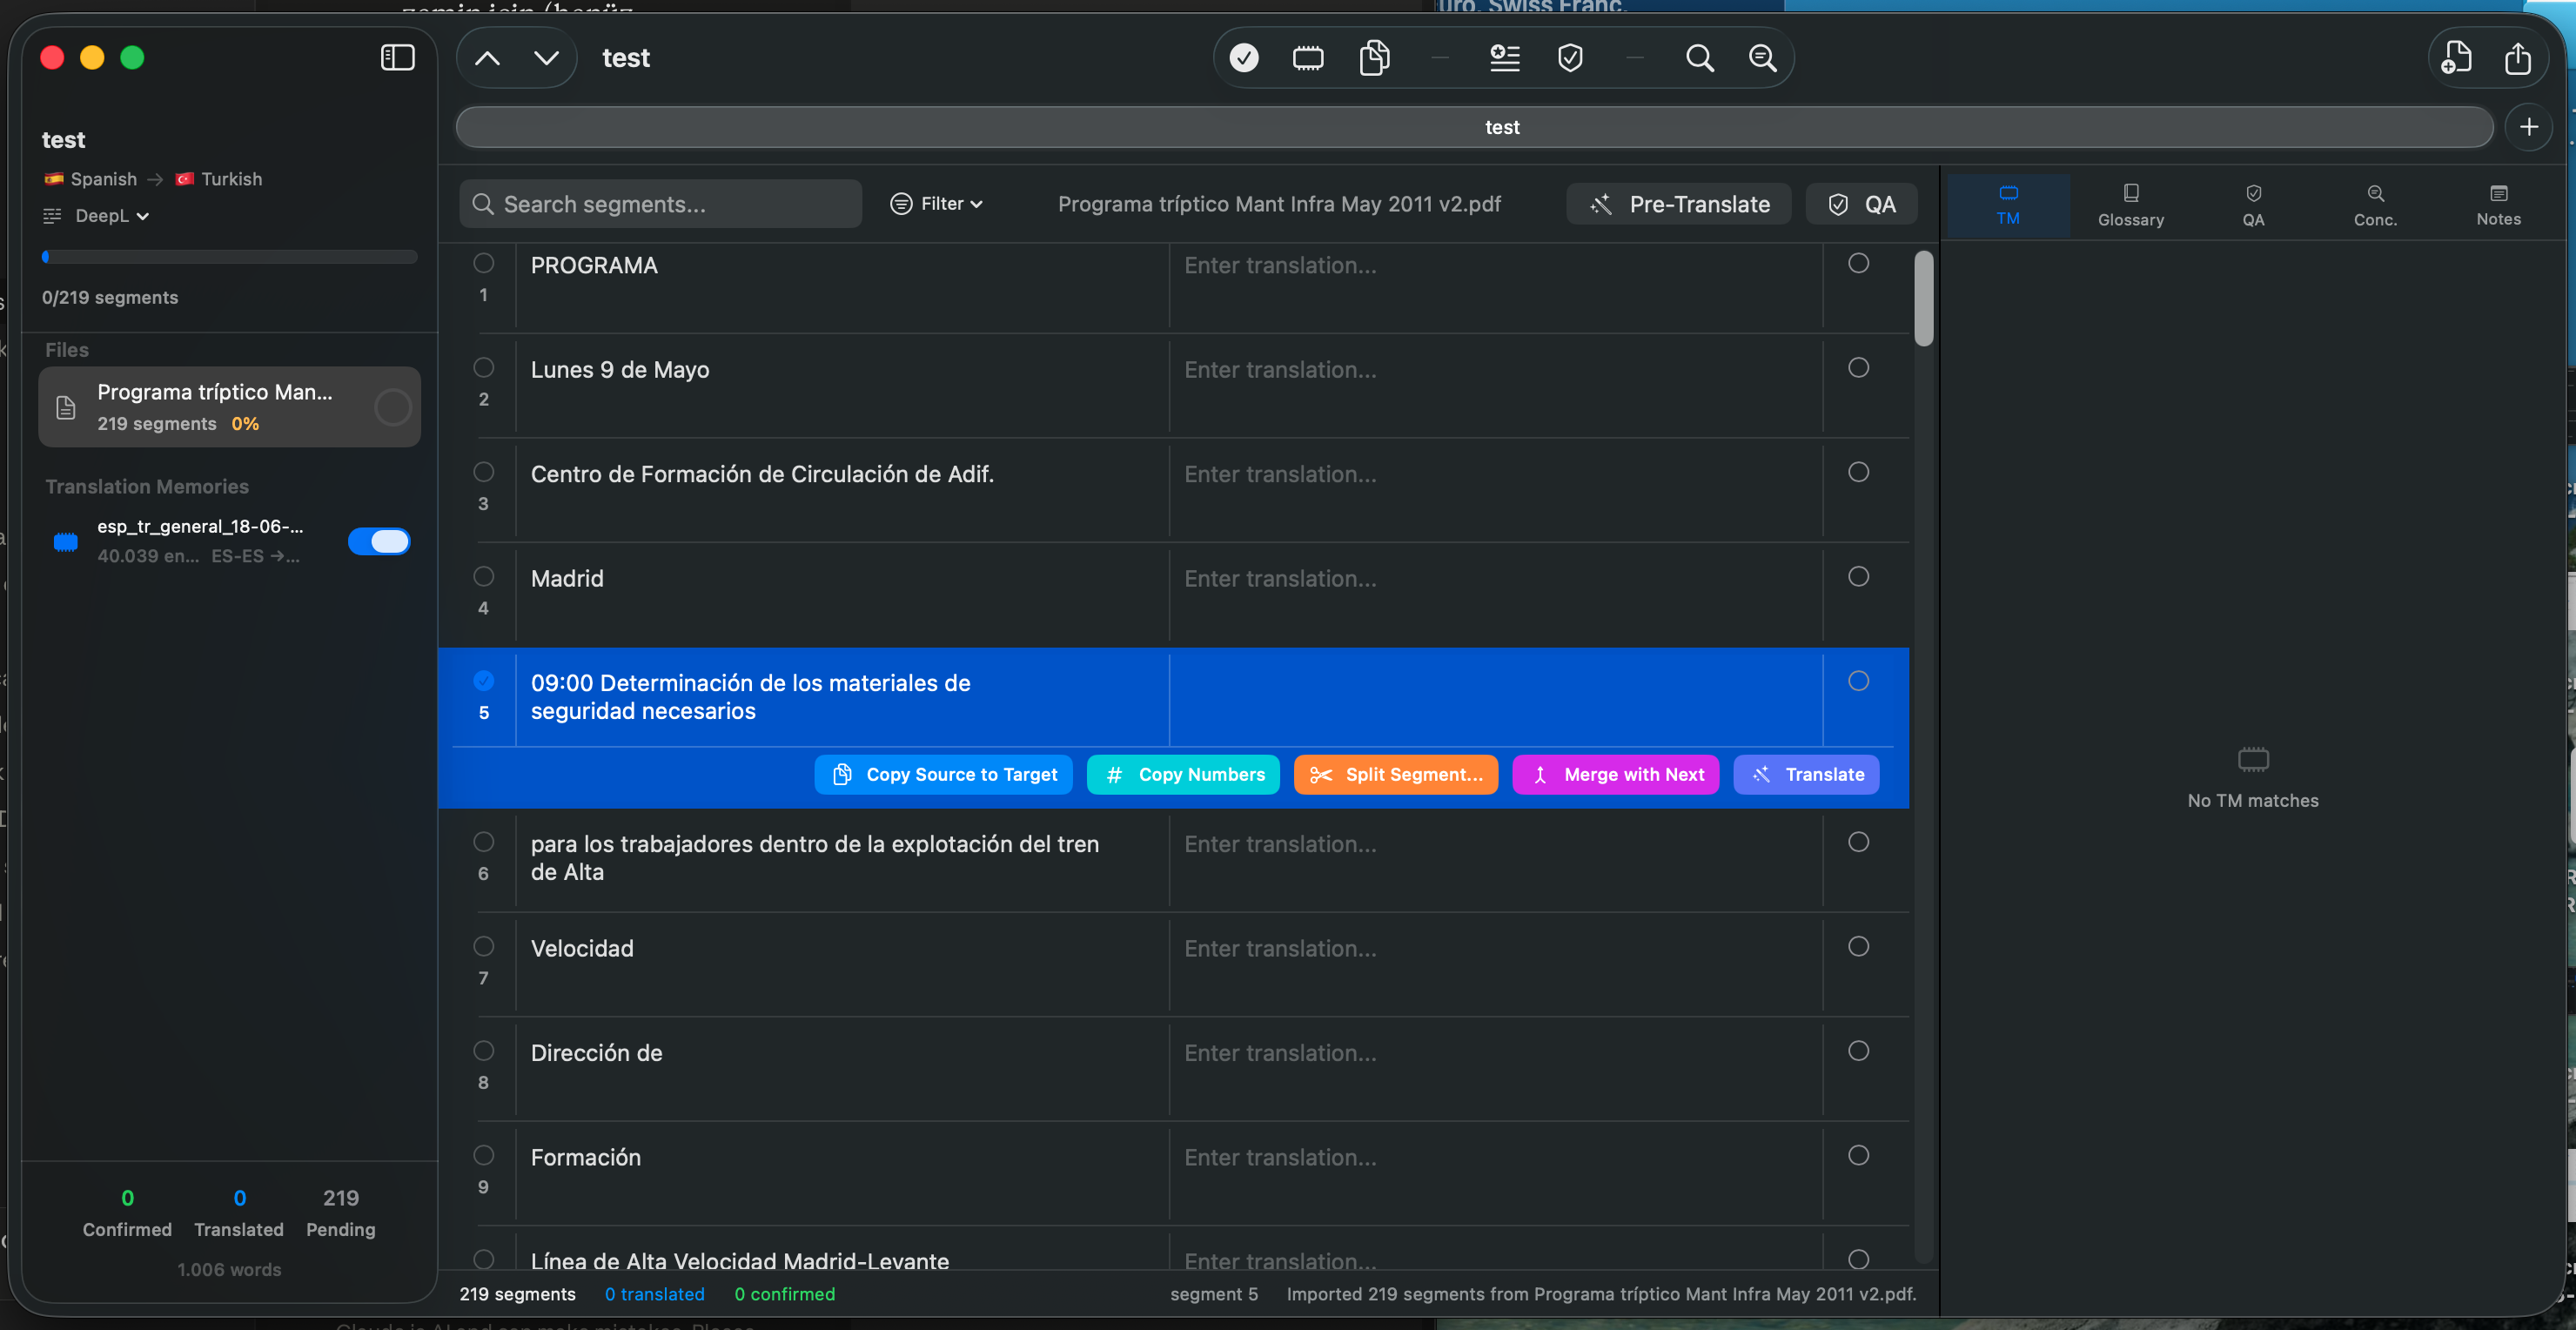This screenshot has height=1330, width=2576.
Task: Click the wand icon on Translate button
Action: [x=1761, y=775]
